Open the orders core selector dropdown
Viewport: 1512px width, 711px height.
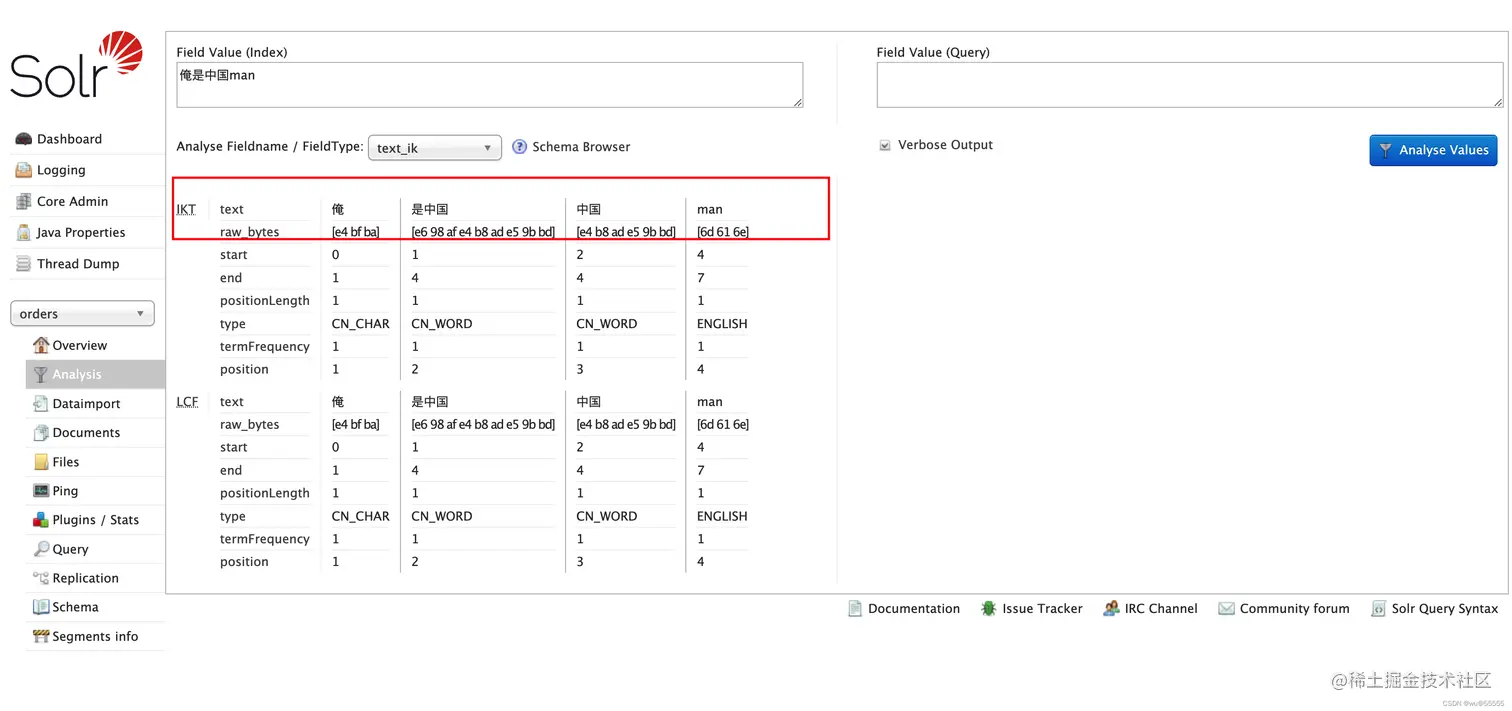tap(82, 313)
